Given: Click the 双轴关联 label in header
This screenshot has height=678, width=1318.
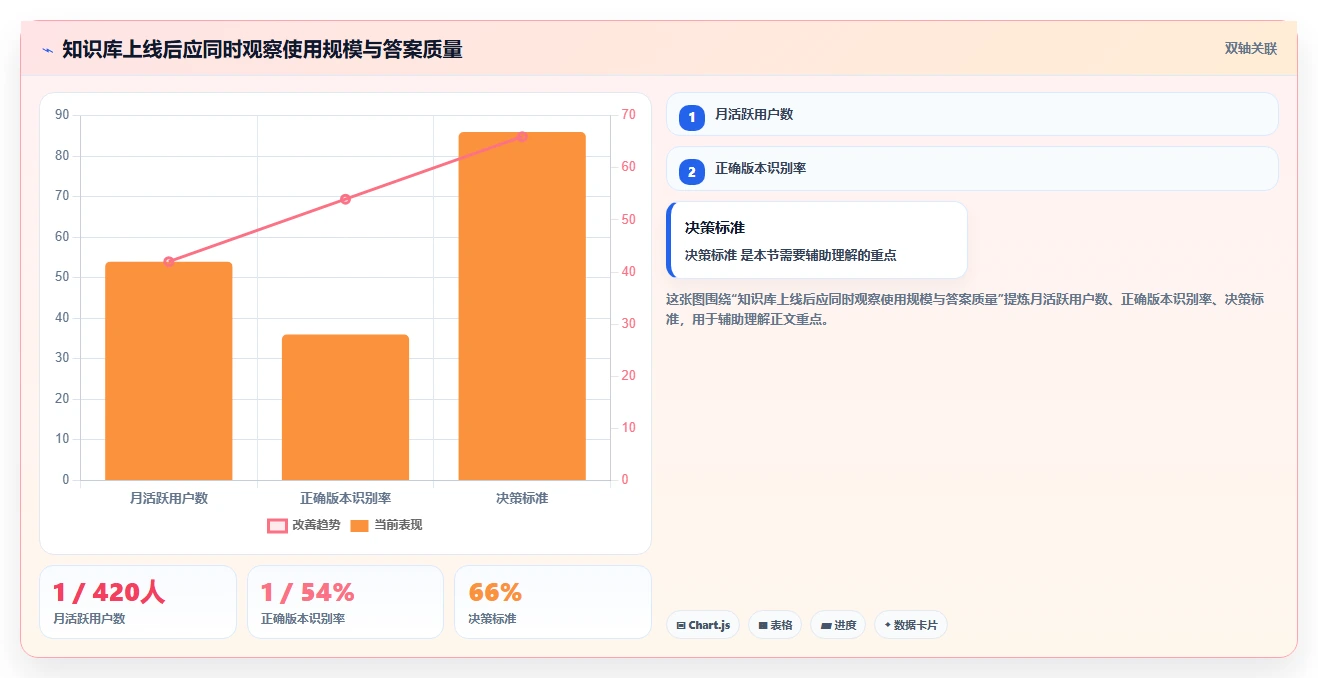Looking at the screenshot, I should pos(1251,48).
